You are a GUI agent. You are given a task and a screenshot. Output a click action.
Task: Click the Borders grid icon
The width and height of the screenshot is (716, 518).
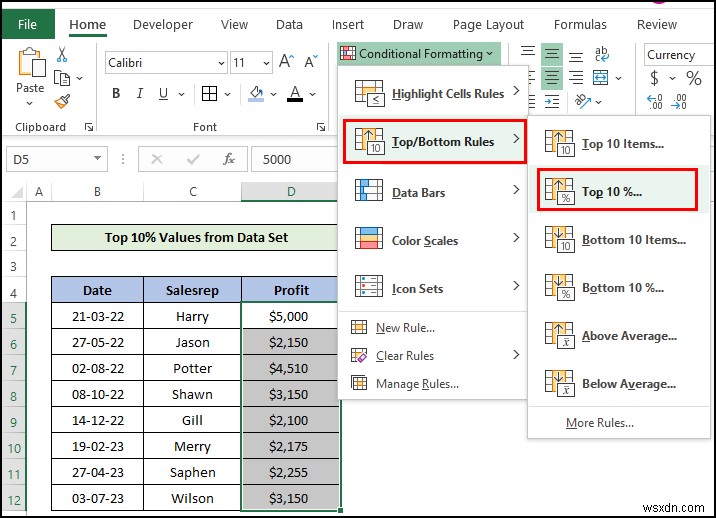[x=209, y=94]
